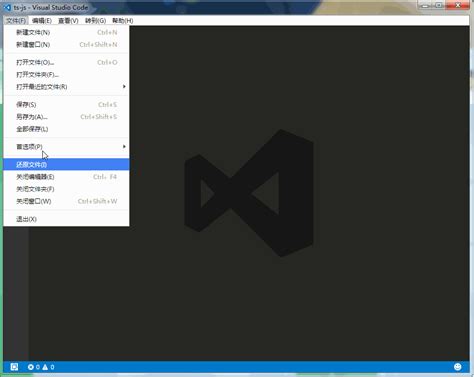474x377 pixels.
Task: Close the Visual Studio Code window
Action: 458,5
